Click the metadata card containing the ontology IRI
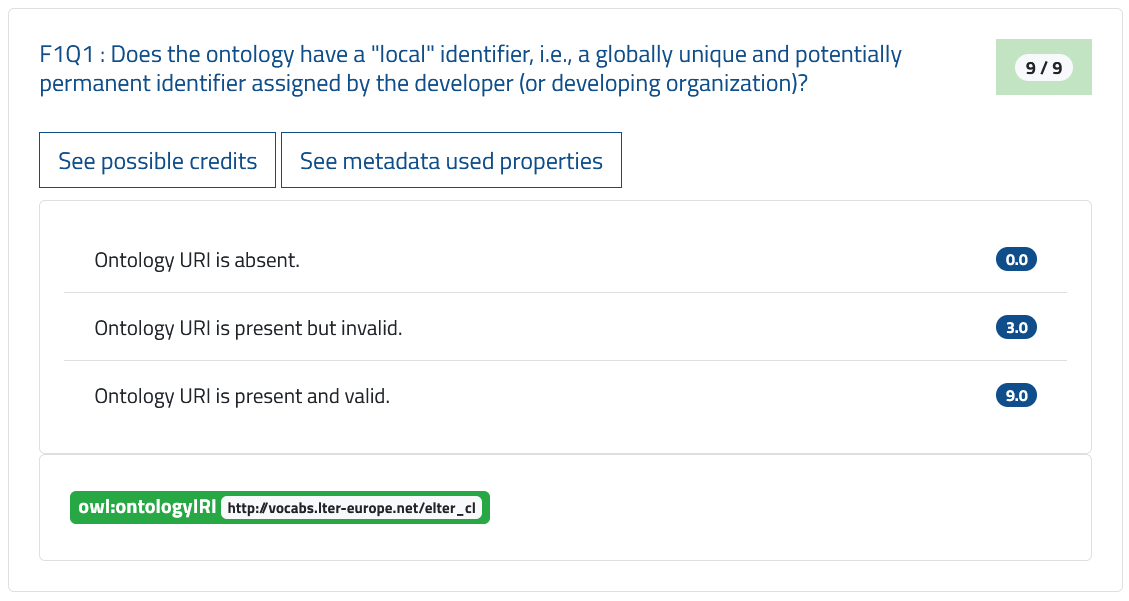1129x601 pixels. point(565,507)
